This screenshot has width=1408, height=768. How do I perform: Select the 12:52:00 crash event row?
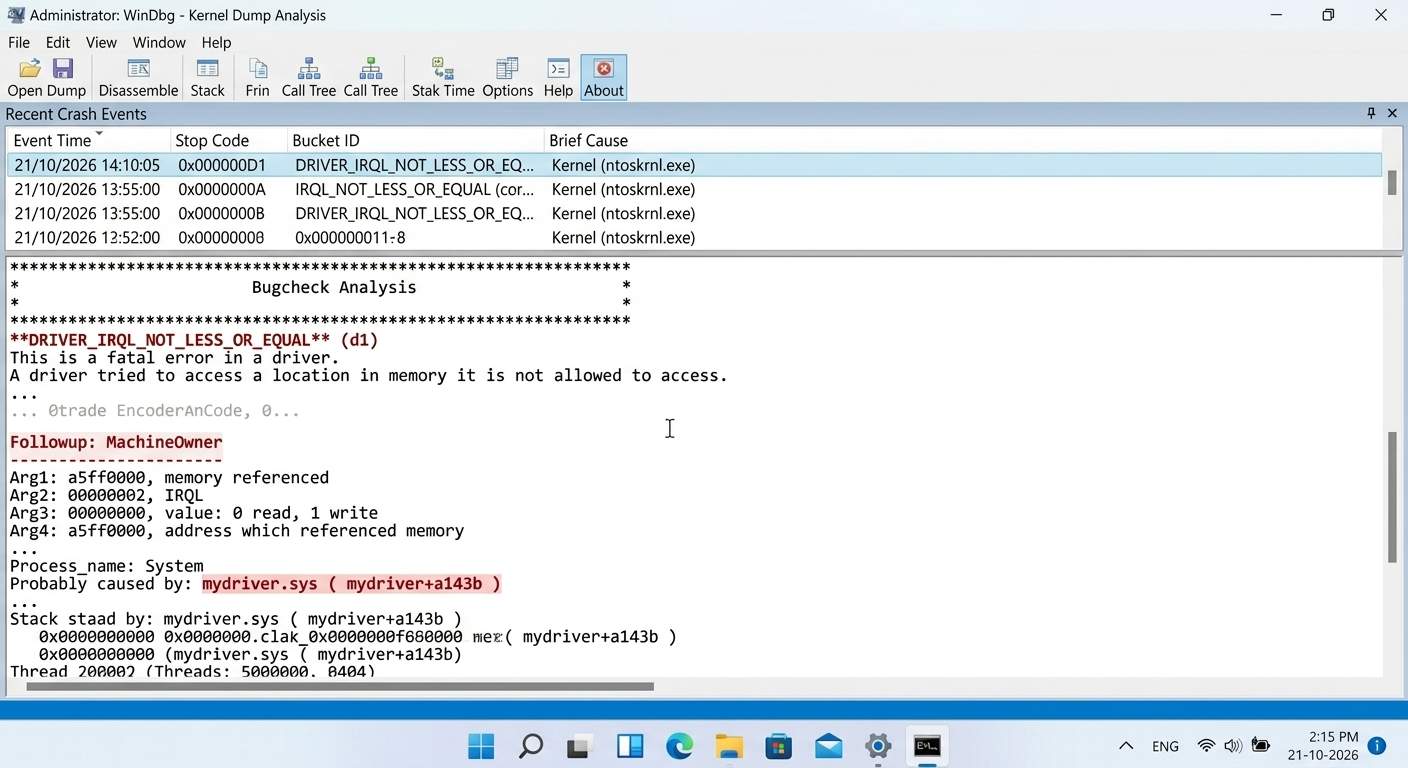pyautogui.click(x=694, y=237)
